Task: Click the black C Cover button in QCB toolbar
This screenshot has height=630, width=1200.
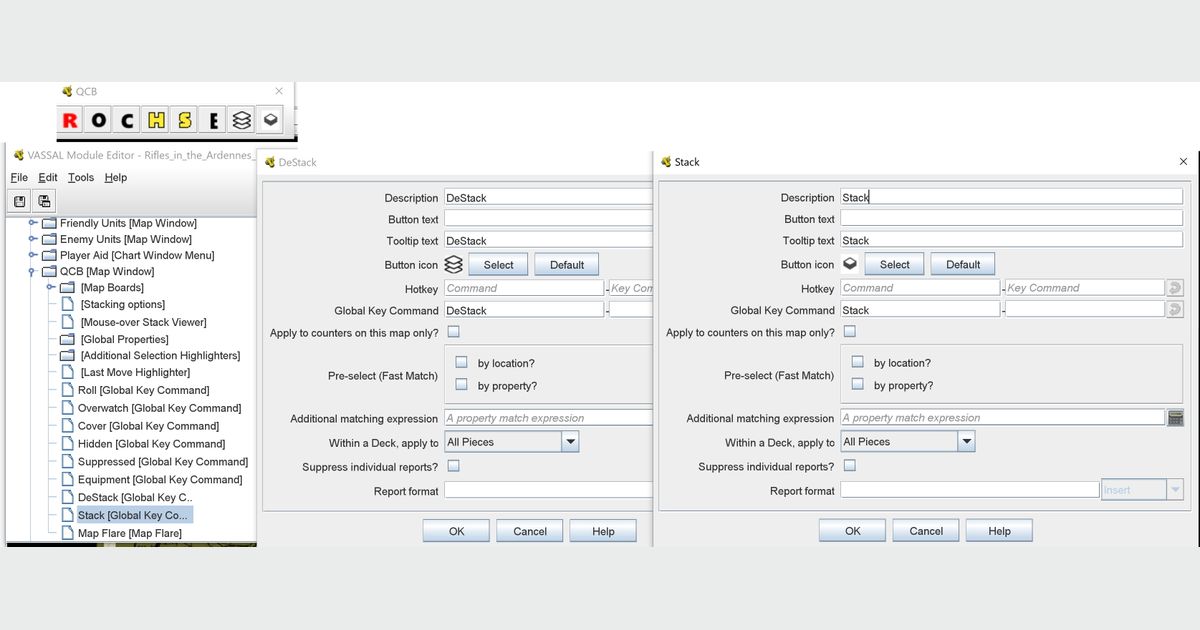Action: click(x=127, y=121)
